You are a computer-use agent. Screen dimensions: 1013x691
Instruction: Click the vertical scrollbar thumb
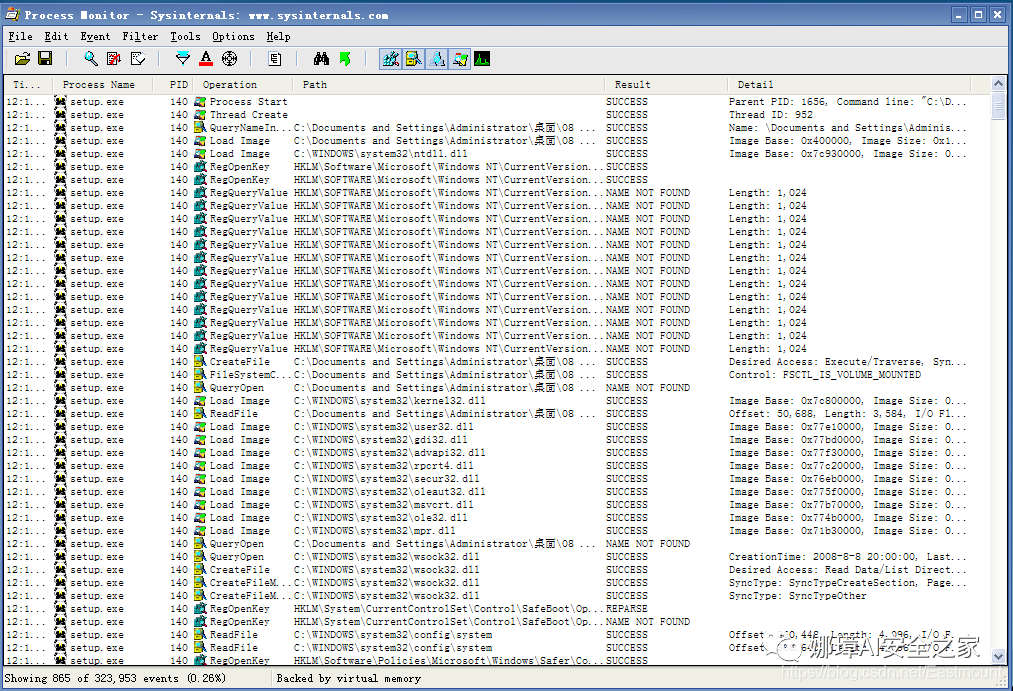tap(998, 105)
